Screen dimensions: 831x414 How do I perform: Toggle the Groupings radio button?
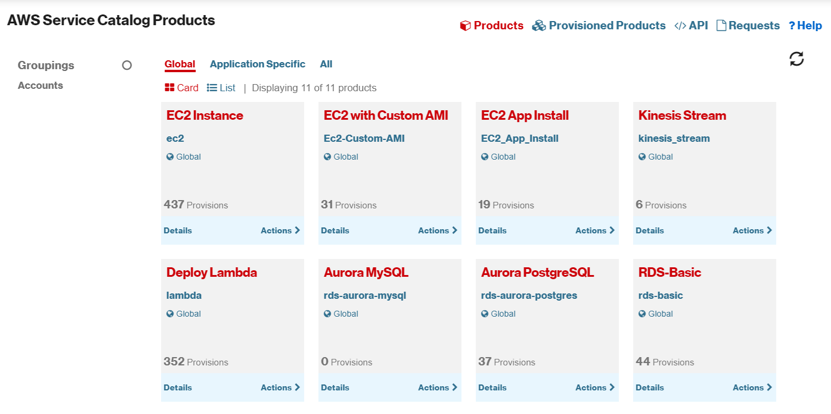pyautogui.click(x=127, y=66)
